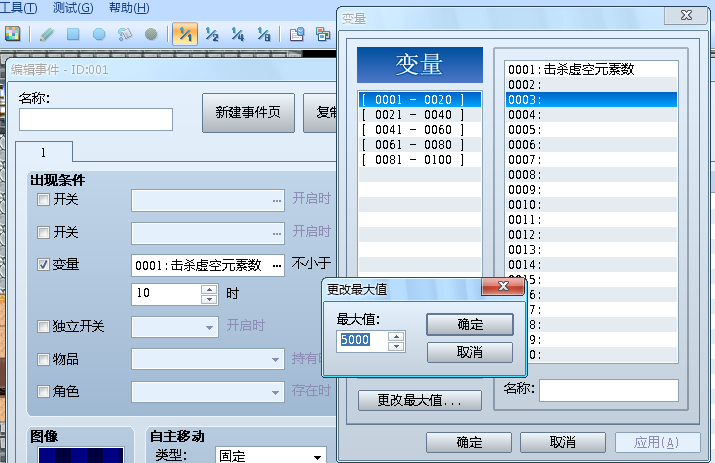Select variable 0004: in the list
Screen dimensions: 715x463
591,114
